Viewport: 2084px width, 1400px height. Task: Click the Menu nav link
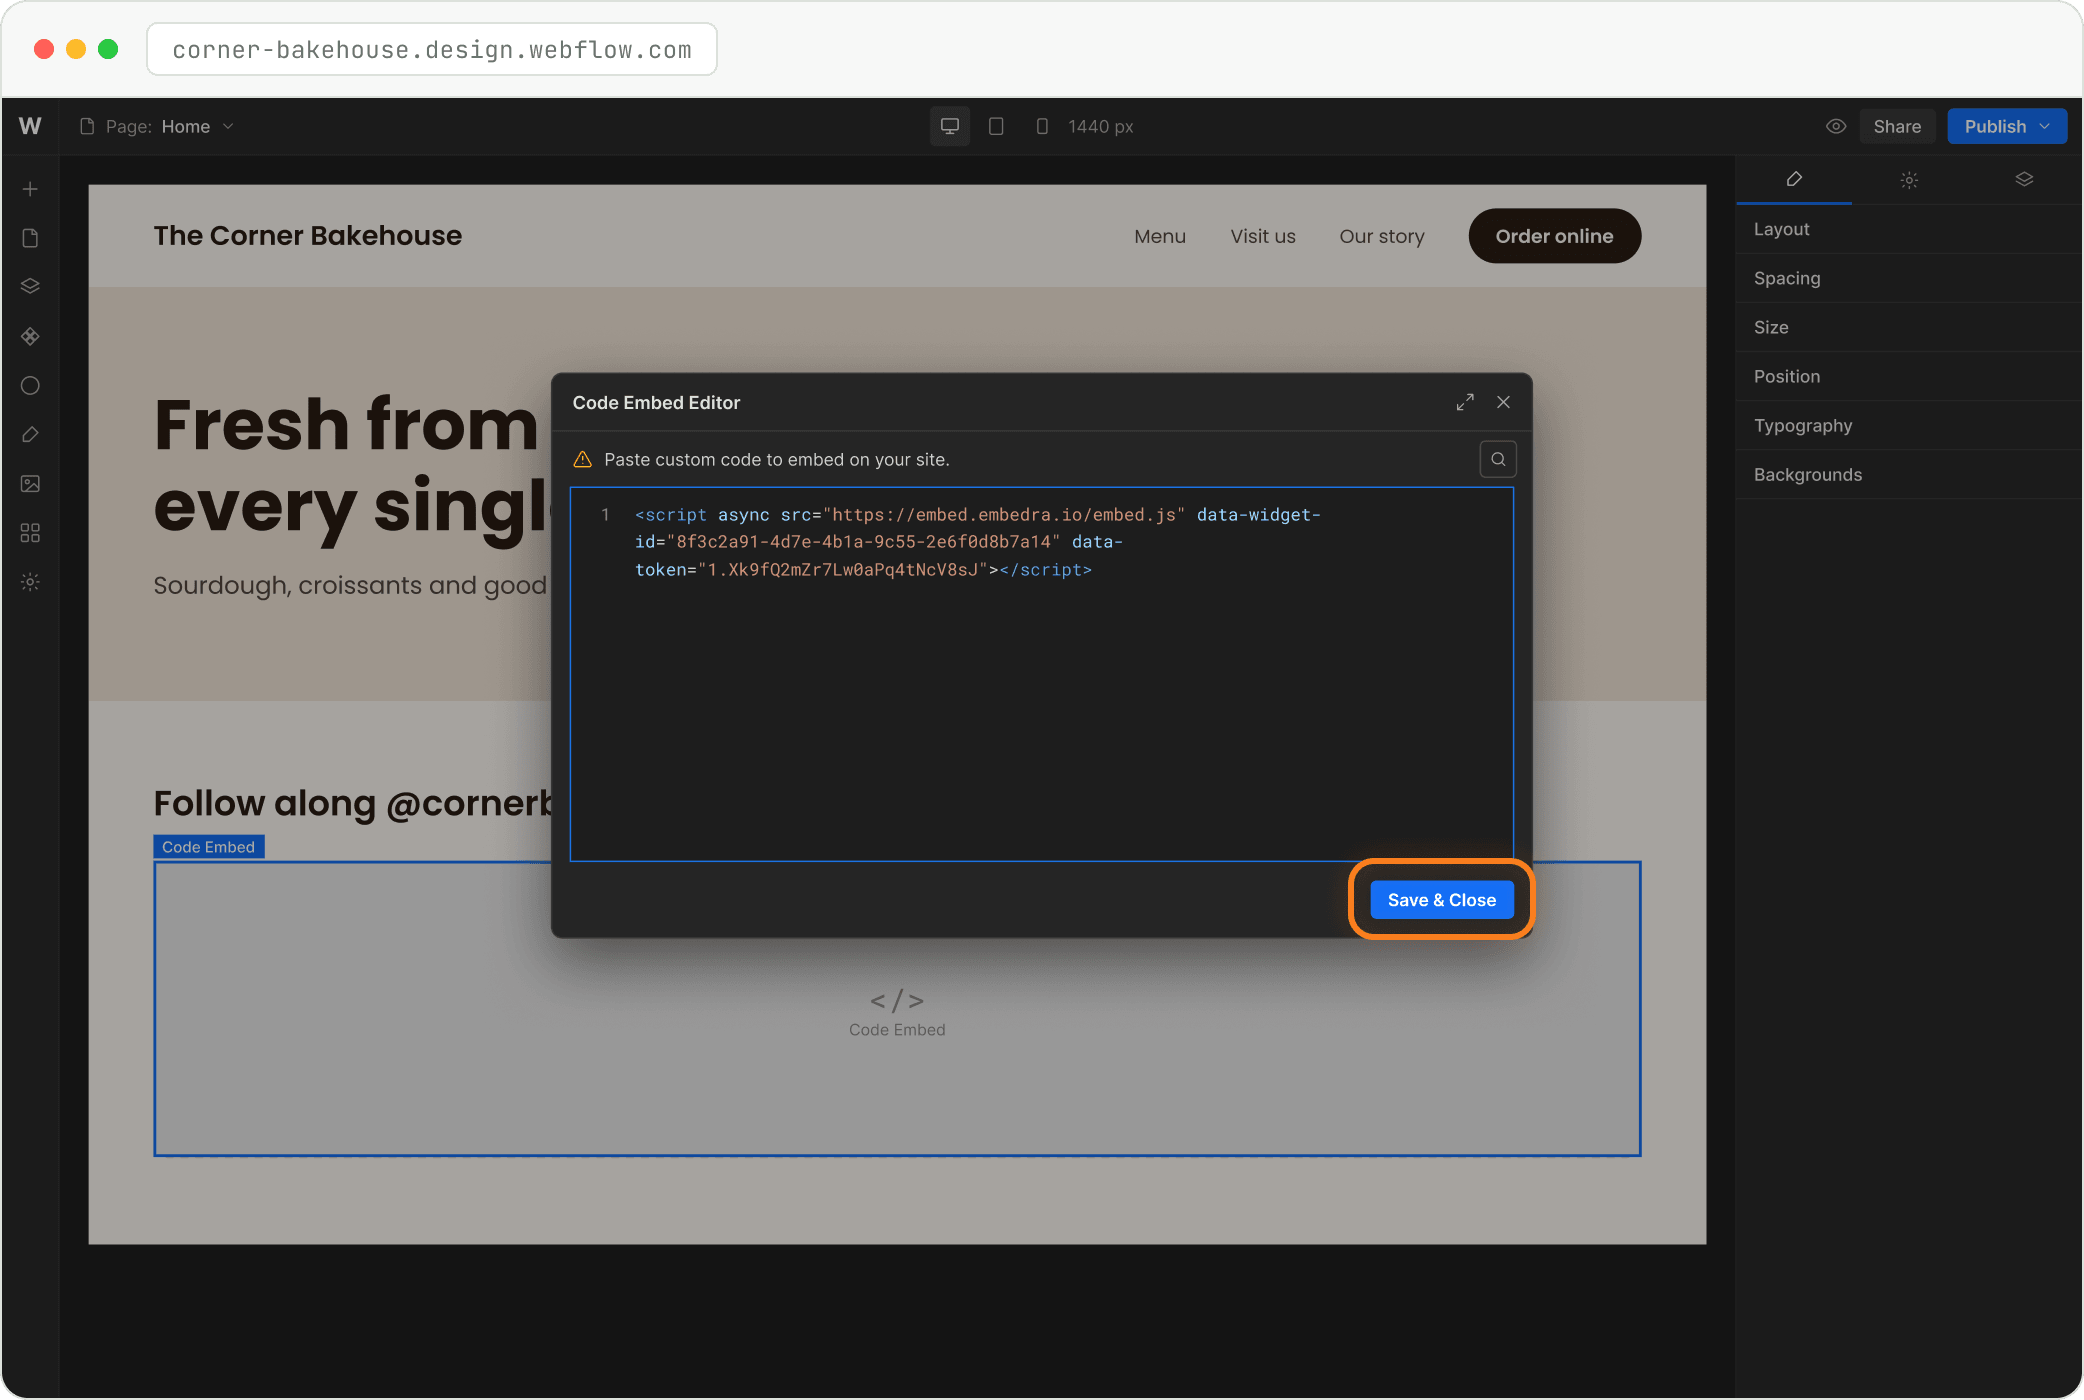pos(1160,236)
